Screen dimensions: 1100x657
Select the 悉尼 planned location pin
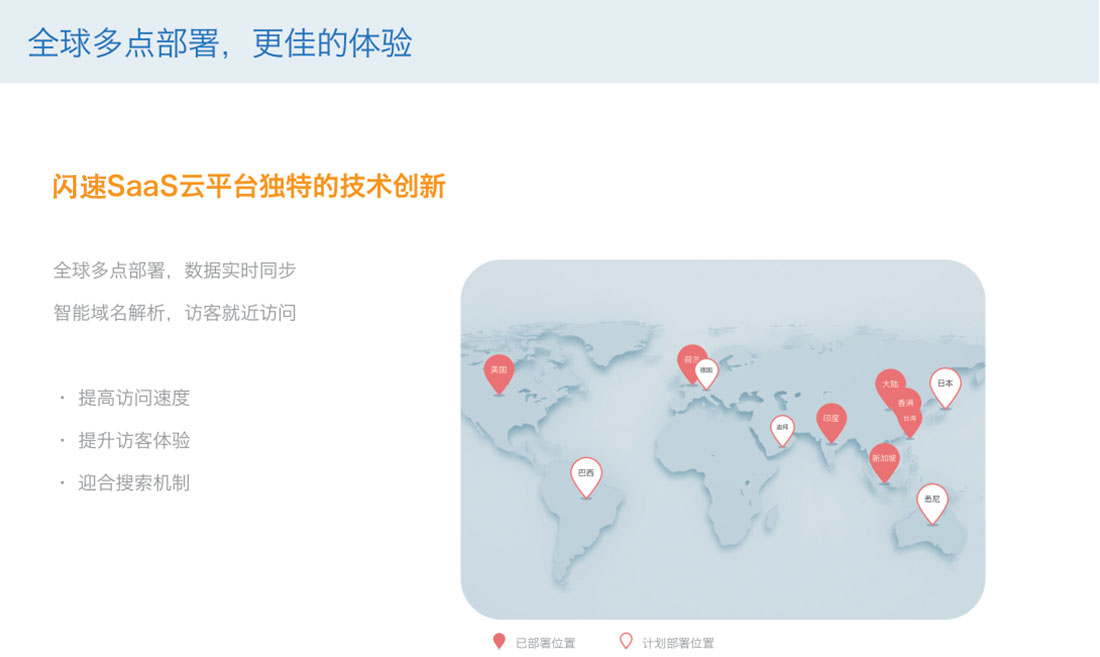932,500
